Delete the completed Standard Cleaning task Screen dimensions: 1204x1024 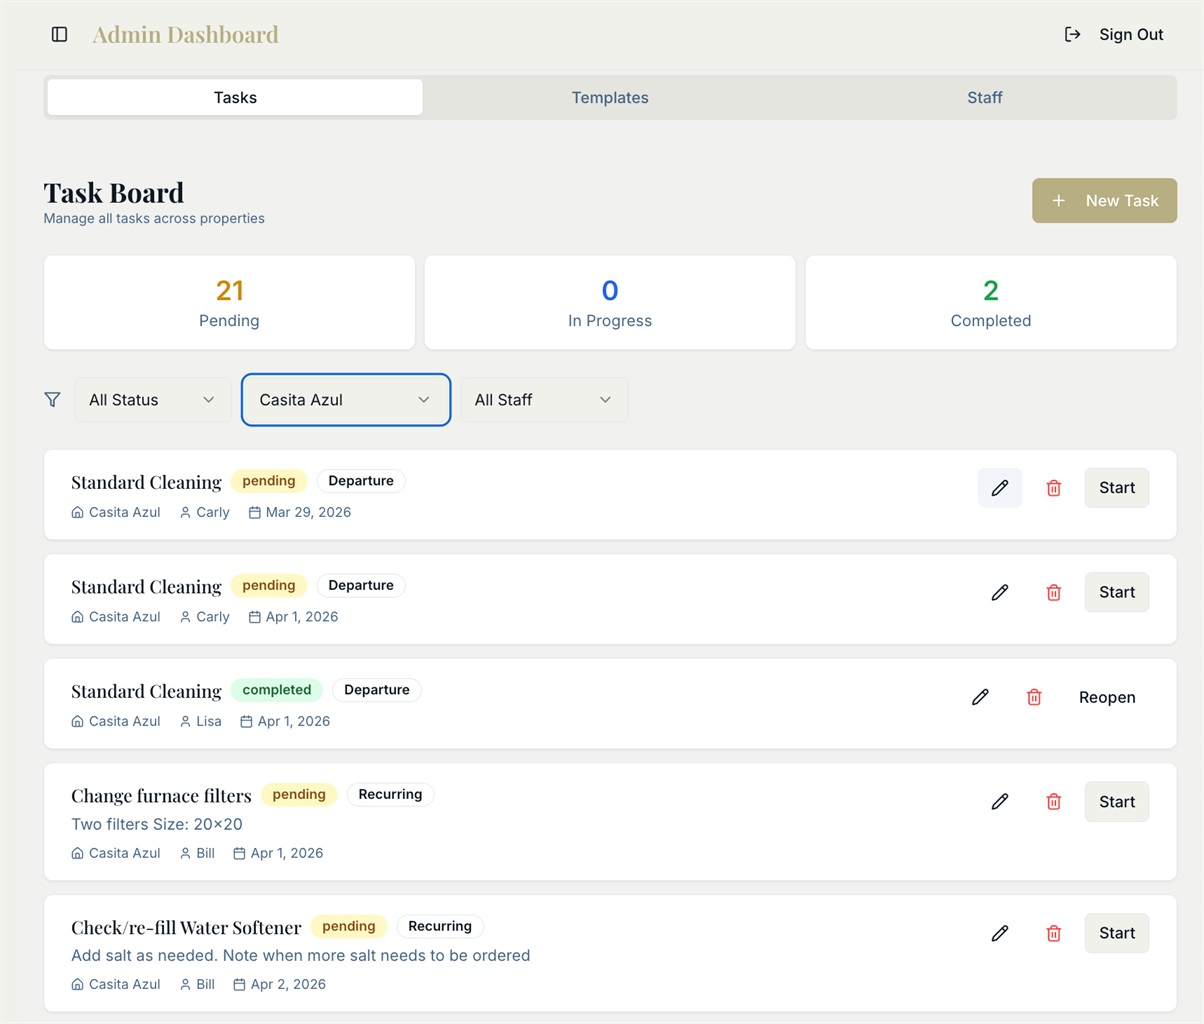(x=1035, y=697)
